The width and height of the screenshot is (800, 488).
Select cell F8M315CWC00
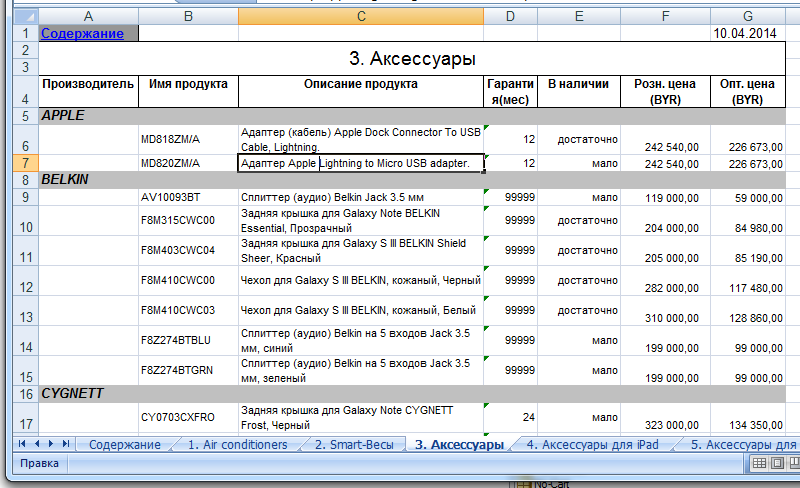pos(188,221)
